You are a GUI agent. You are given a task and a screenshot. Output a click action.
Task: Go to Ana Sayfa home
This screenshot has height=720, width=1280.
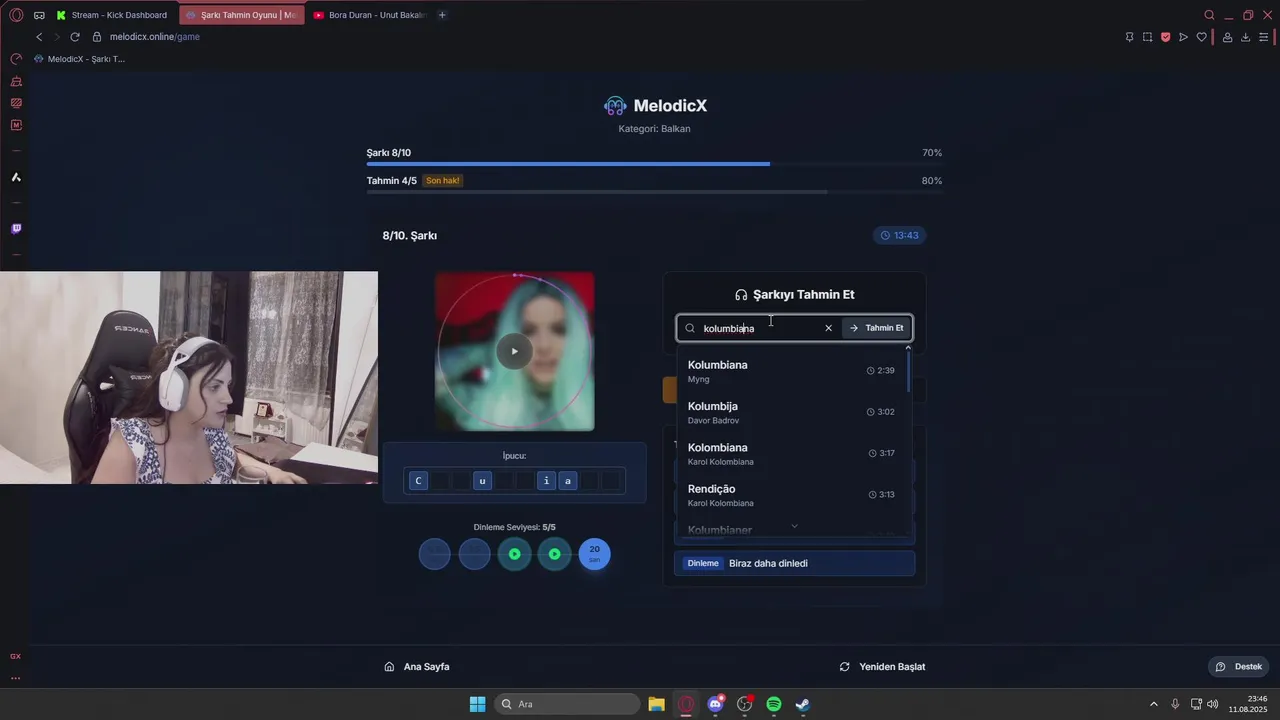[x=417, y=666]
